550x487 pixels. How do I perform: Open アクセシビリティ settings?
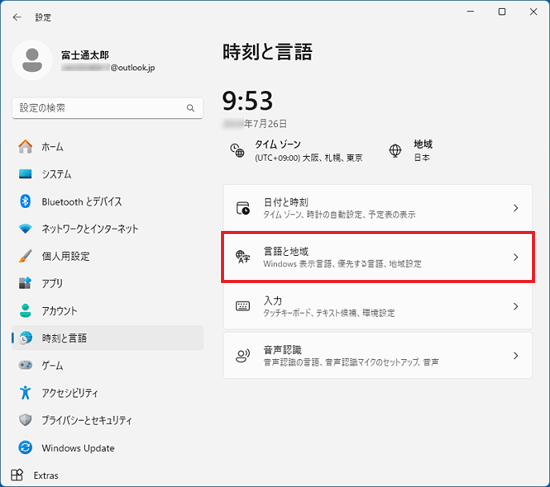point(108,393)
